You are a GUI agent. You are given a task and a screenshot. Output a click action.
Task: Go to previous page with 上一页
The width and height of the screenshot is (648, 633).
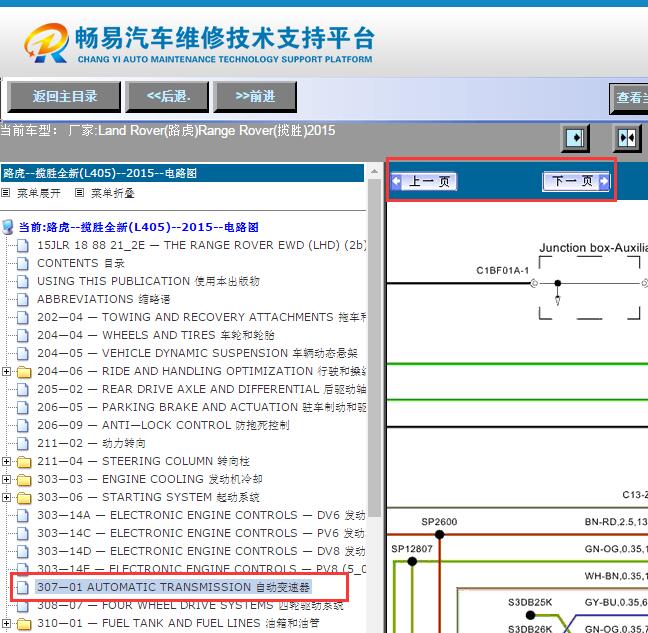coord(424,181)
